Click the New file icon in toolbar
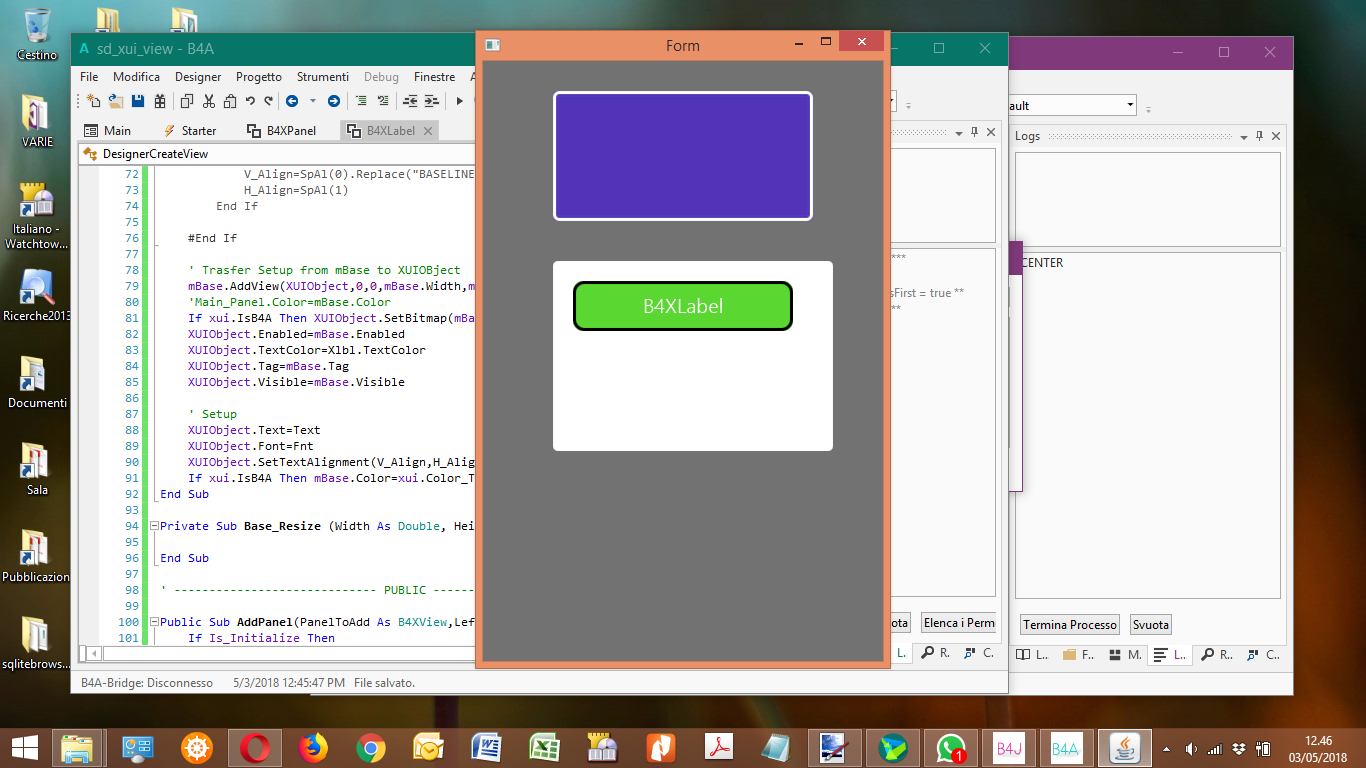The height and width of the screenshot is (768, 1366). (x=93, y=101)
